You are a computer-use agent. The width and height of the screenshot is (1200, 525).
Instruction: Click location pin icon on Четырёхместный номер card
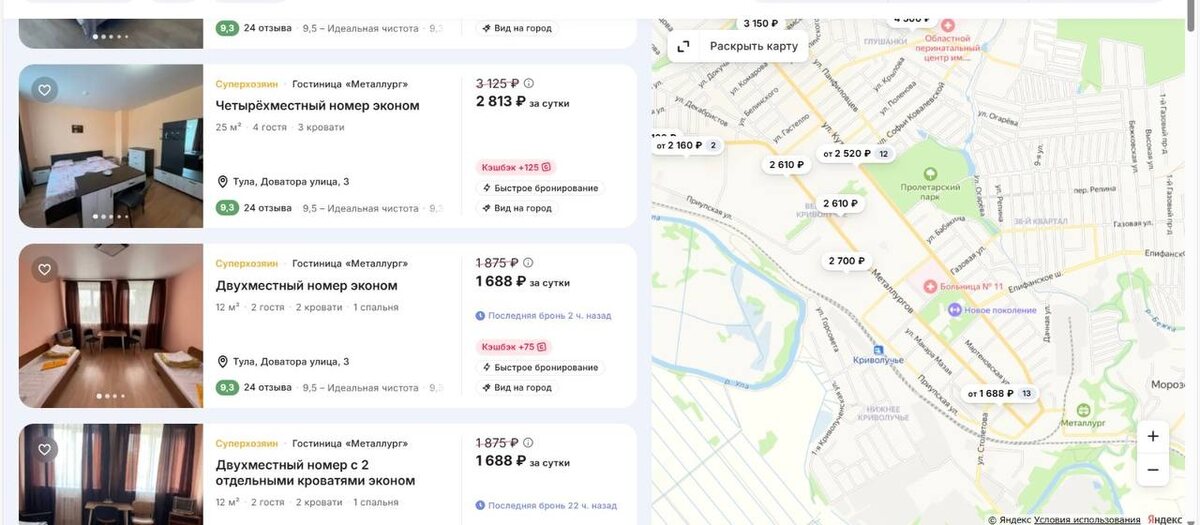(x=223, y=182)
